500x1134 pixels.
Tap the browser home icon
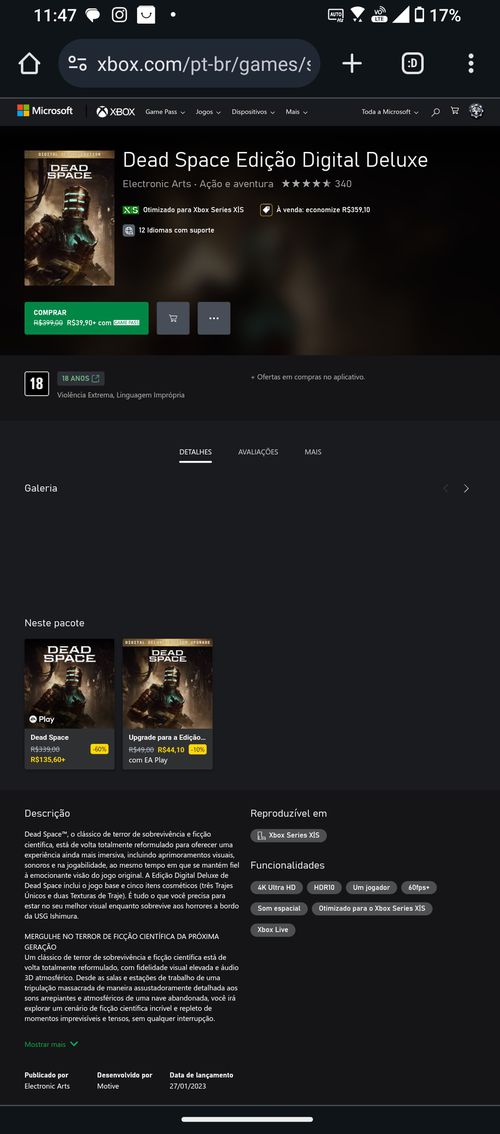29,64
